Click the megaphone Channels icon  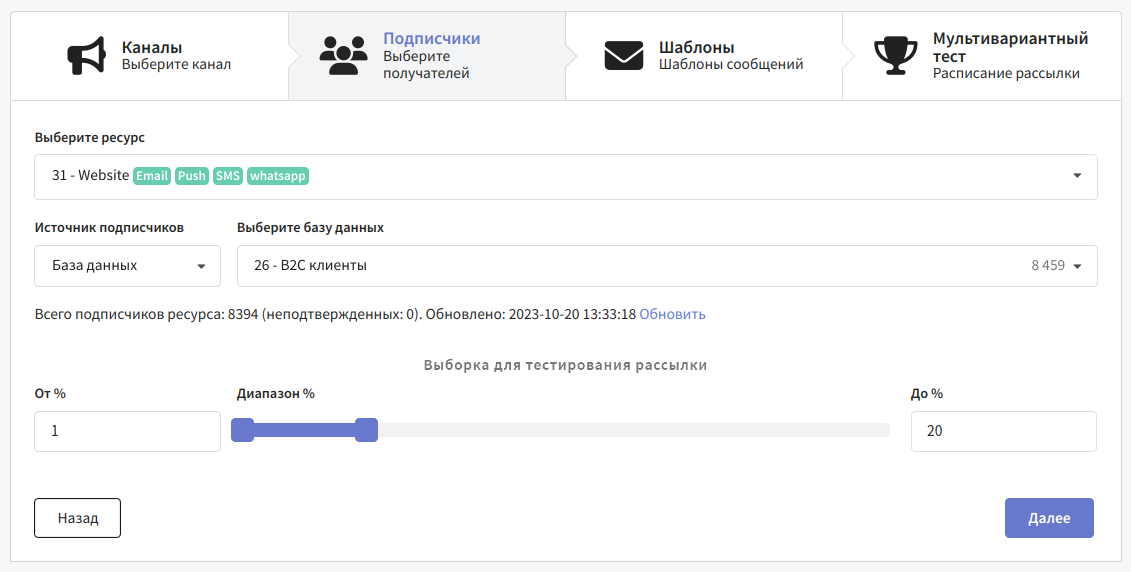pyautogui.click(x=87, y=56)
